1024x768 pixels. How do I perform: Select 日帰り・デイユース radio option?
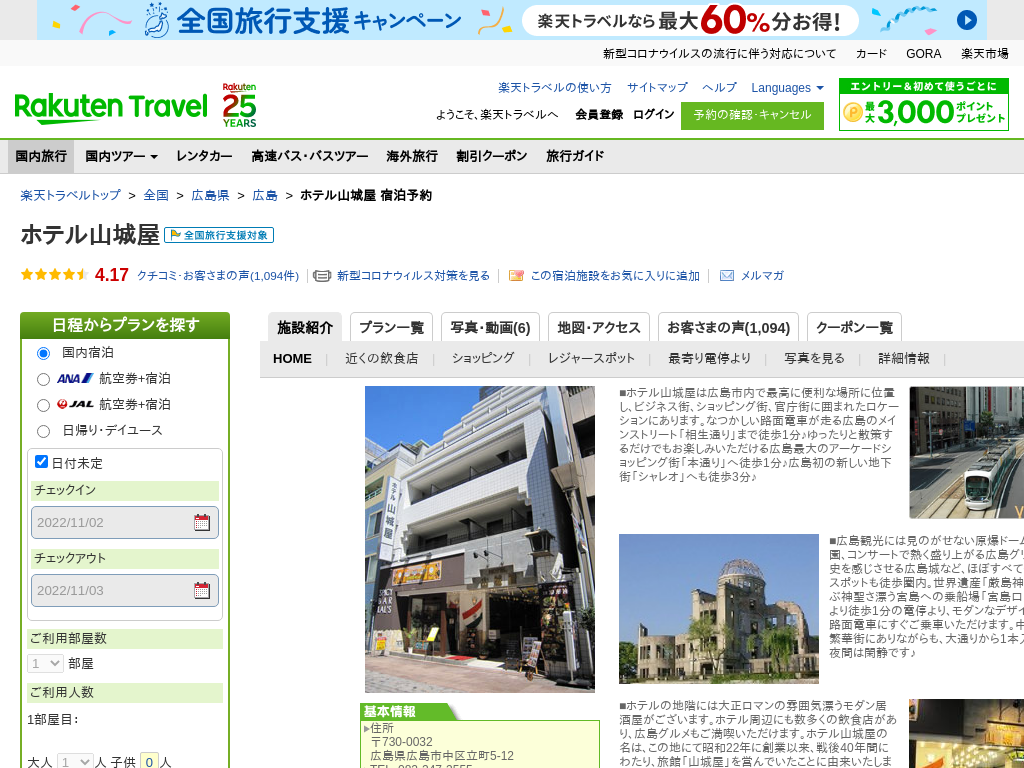(x=43, y=431)
